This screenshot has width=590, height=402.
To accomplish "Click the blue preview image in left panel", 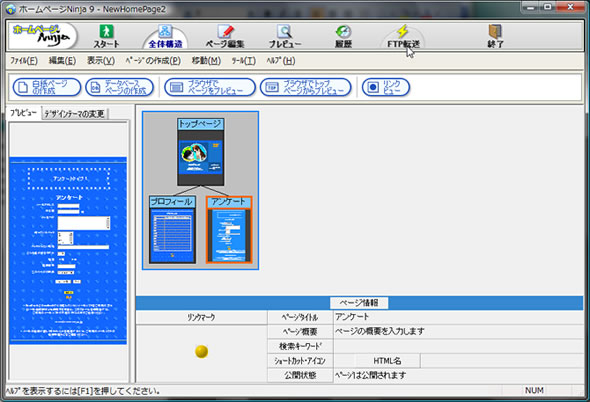I will click(68, 250).
